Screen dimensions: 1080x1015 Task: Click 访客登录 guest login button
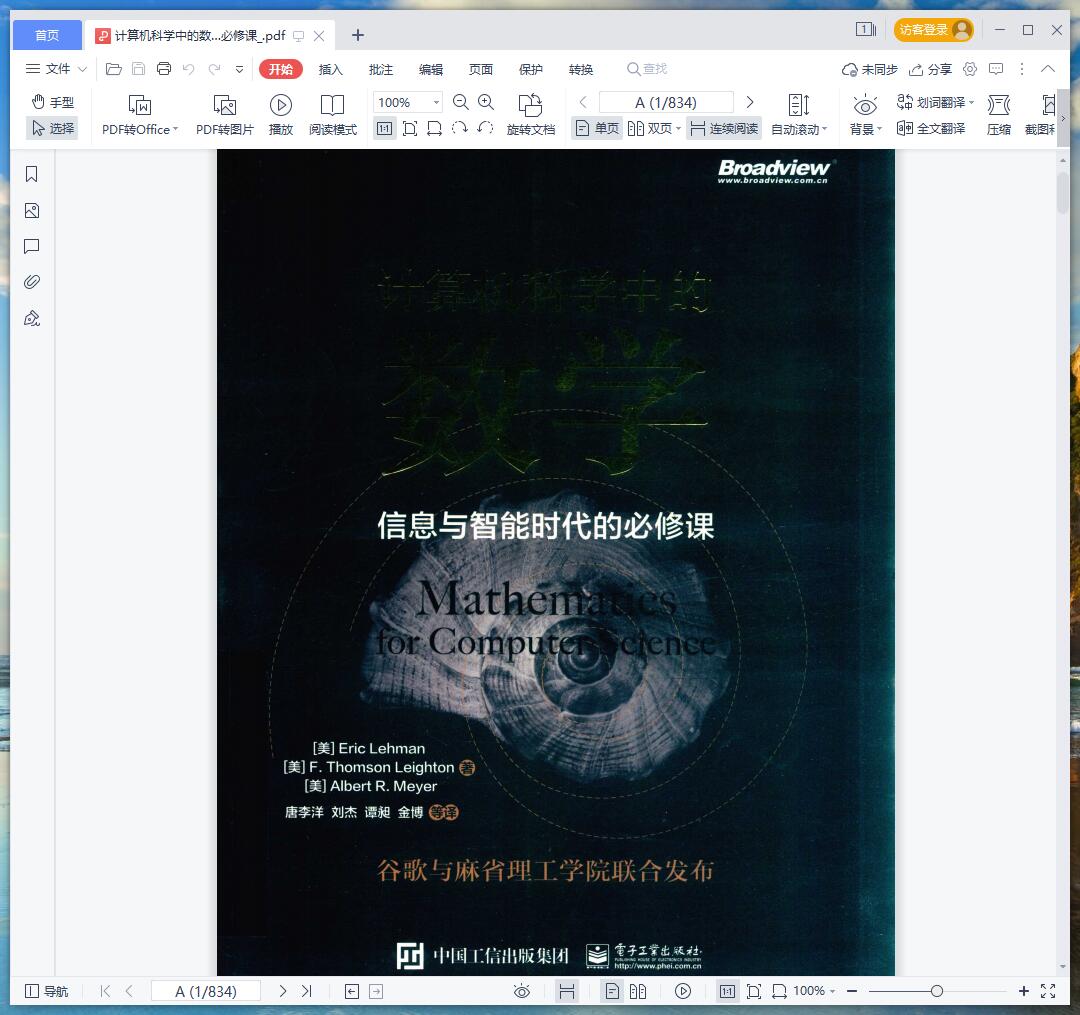pos(933,30)
